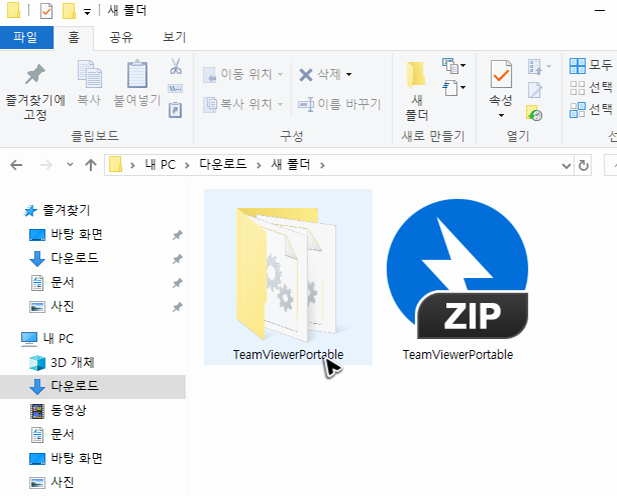This screenshot has width=617, height=496.
Task: Click the pin icon beside pinned 문서
Action: point(177,283)
